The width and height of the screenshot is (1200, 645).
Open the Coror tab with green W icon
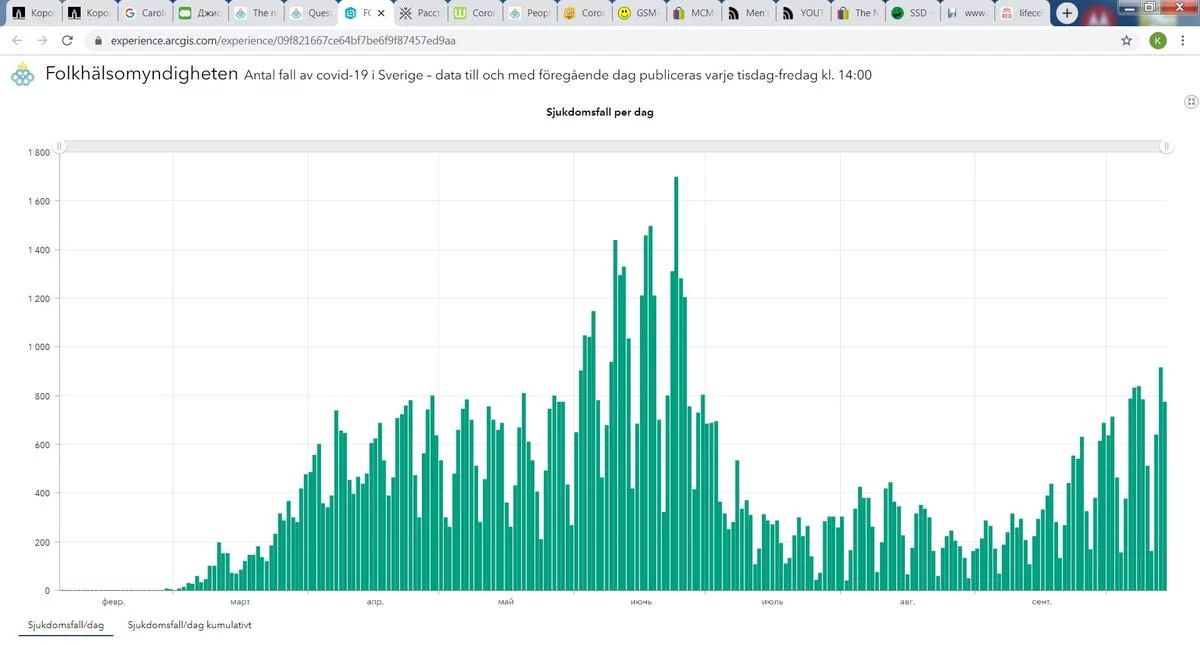tap(473, 14)
